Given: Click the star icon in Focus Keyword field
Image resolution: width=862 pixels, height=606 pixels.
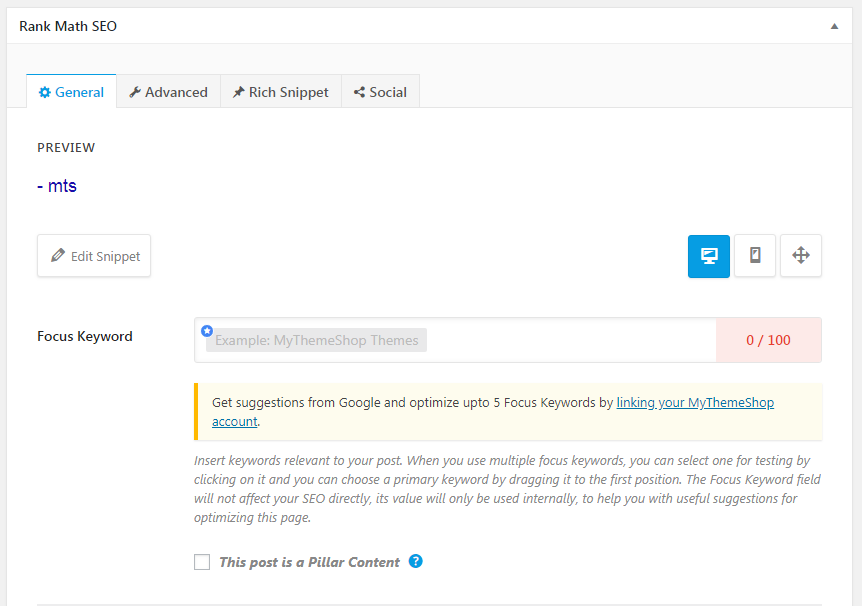Looking at the screenshot, I should 207,330.
